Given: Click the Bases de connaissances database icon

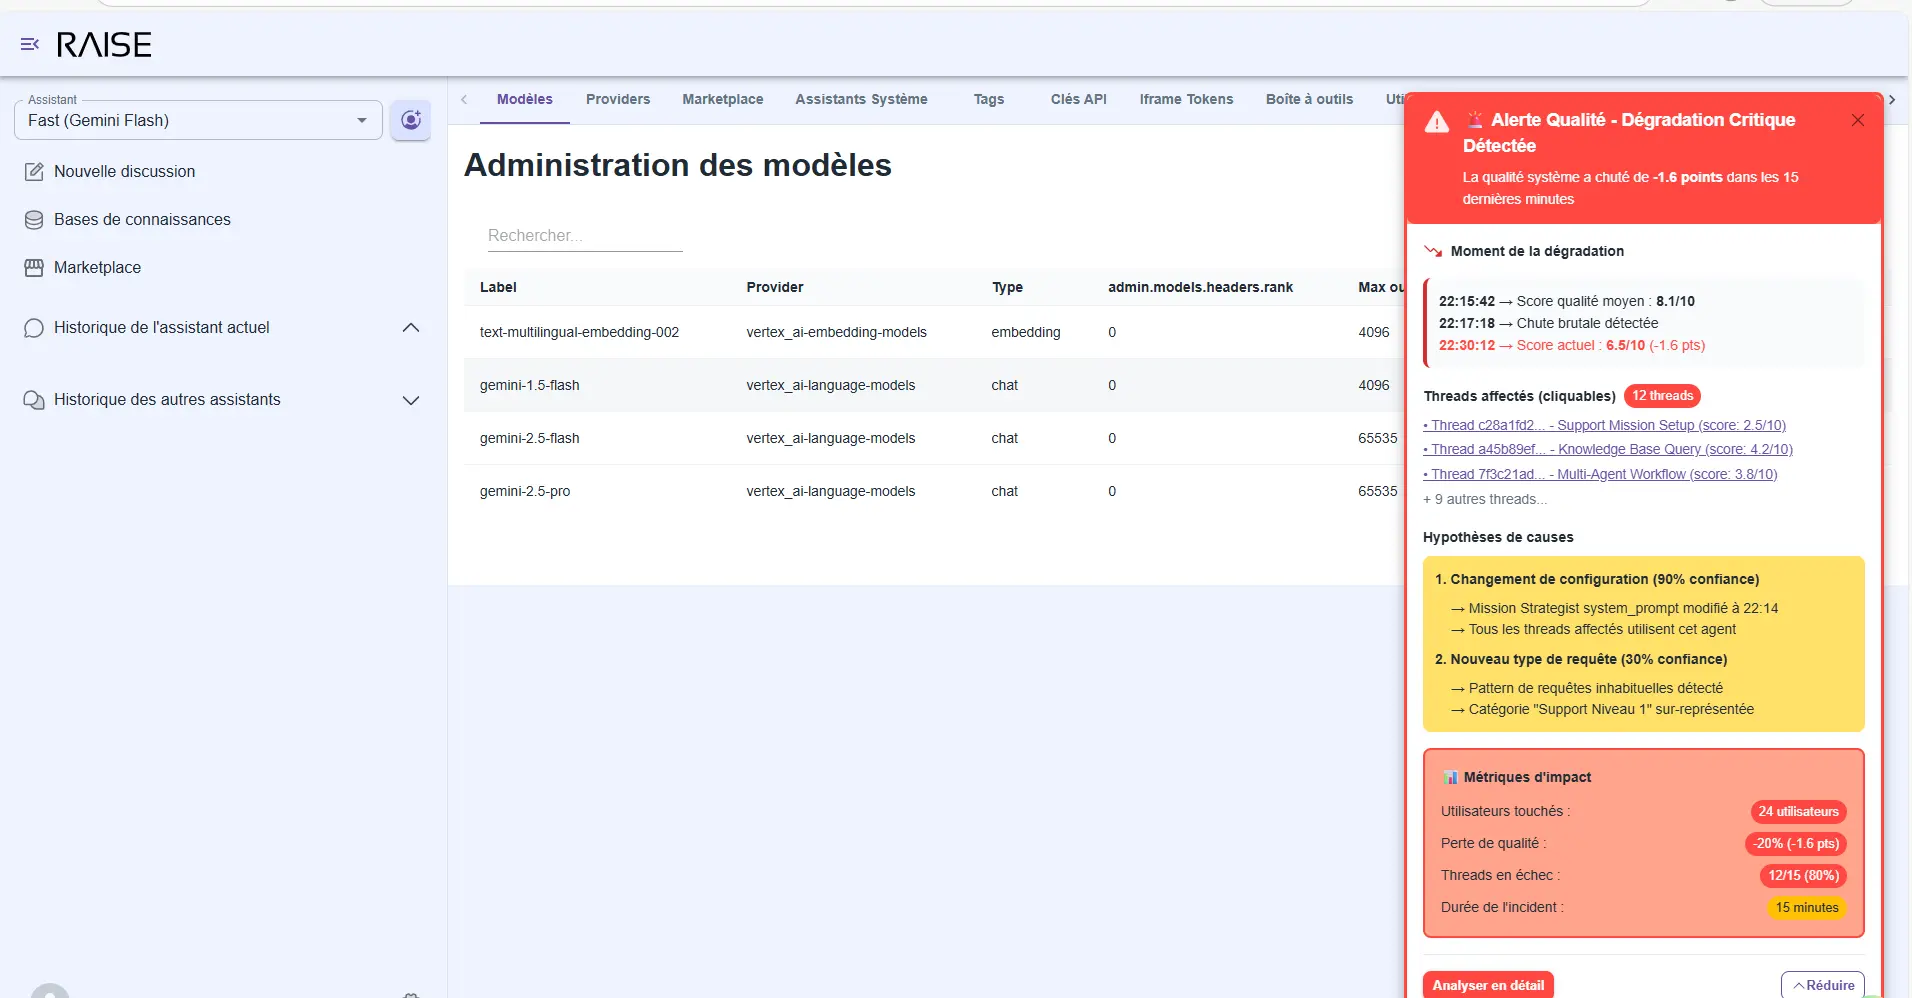Looking at the screenshot, I should (34, 220).
